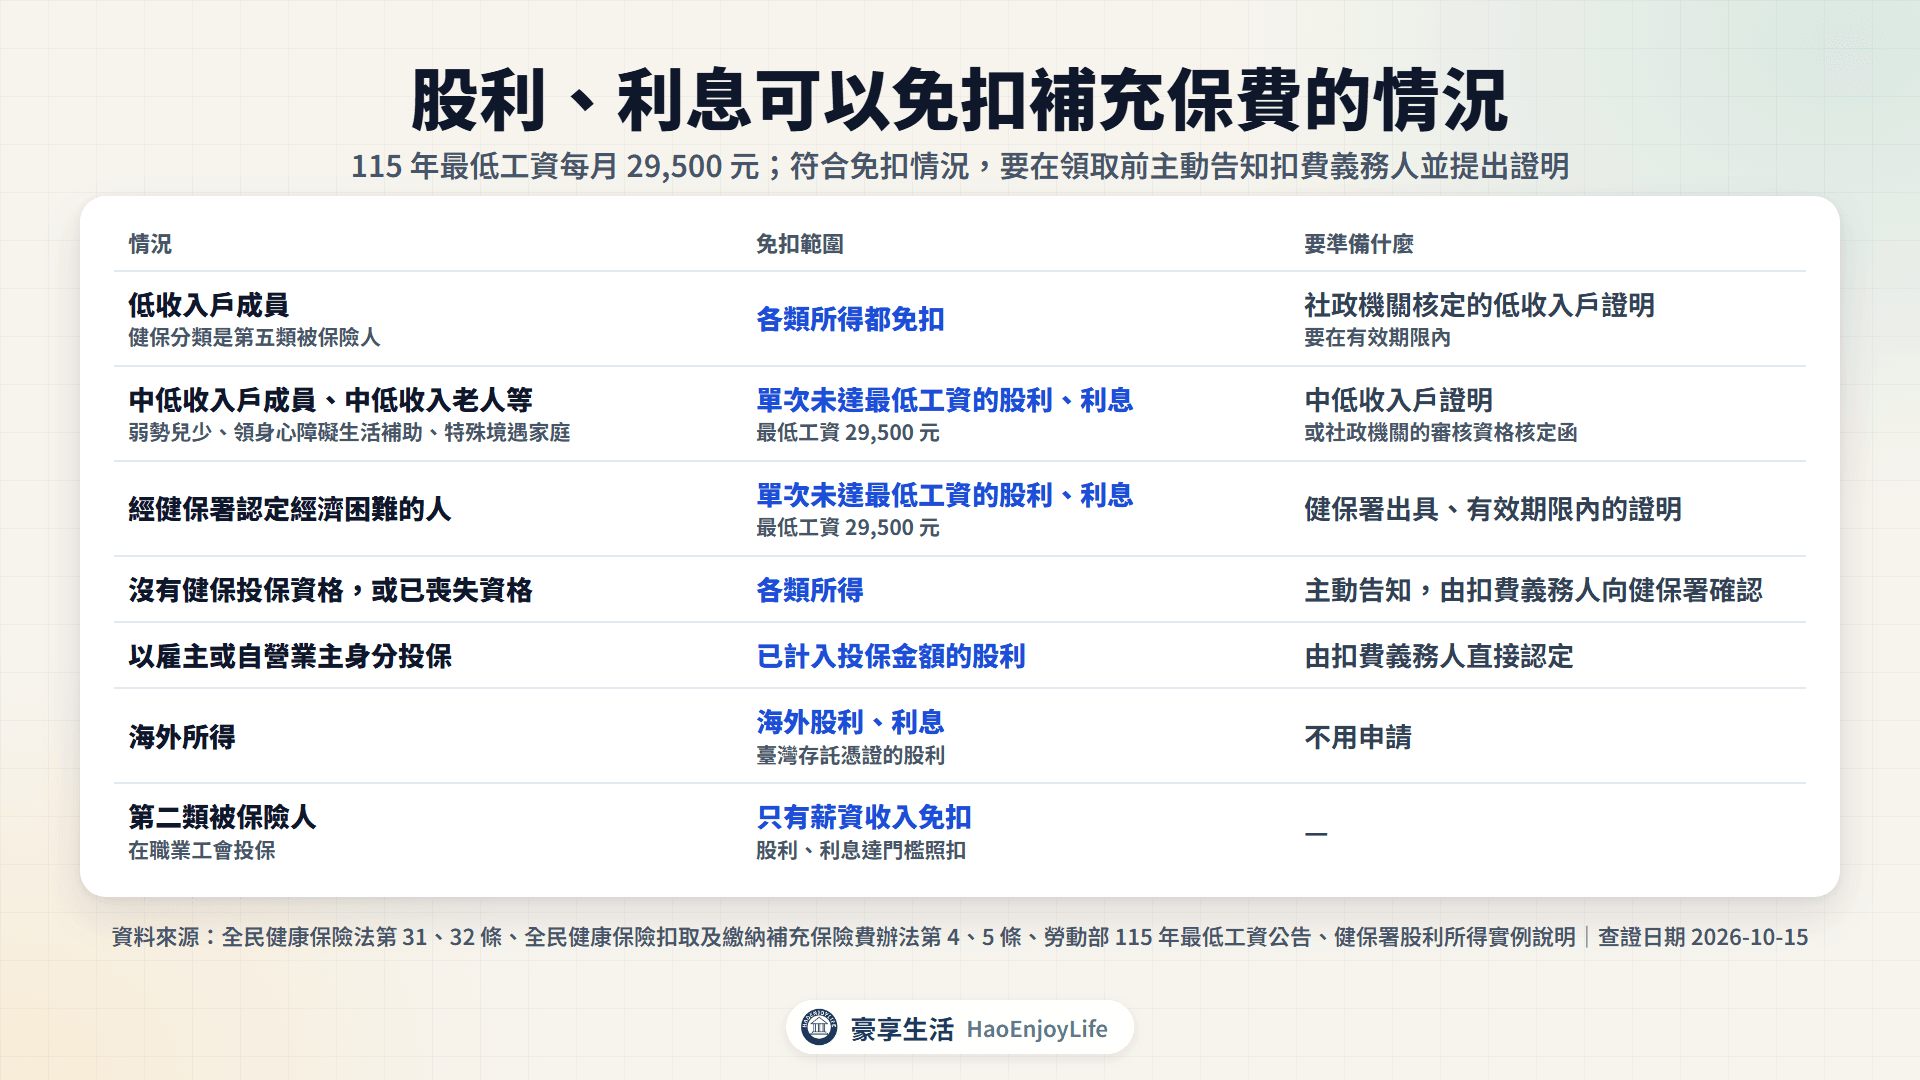Click the 中低收入戶證明 cell

pos(1398,400)
